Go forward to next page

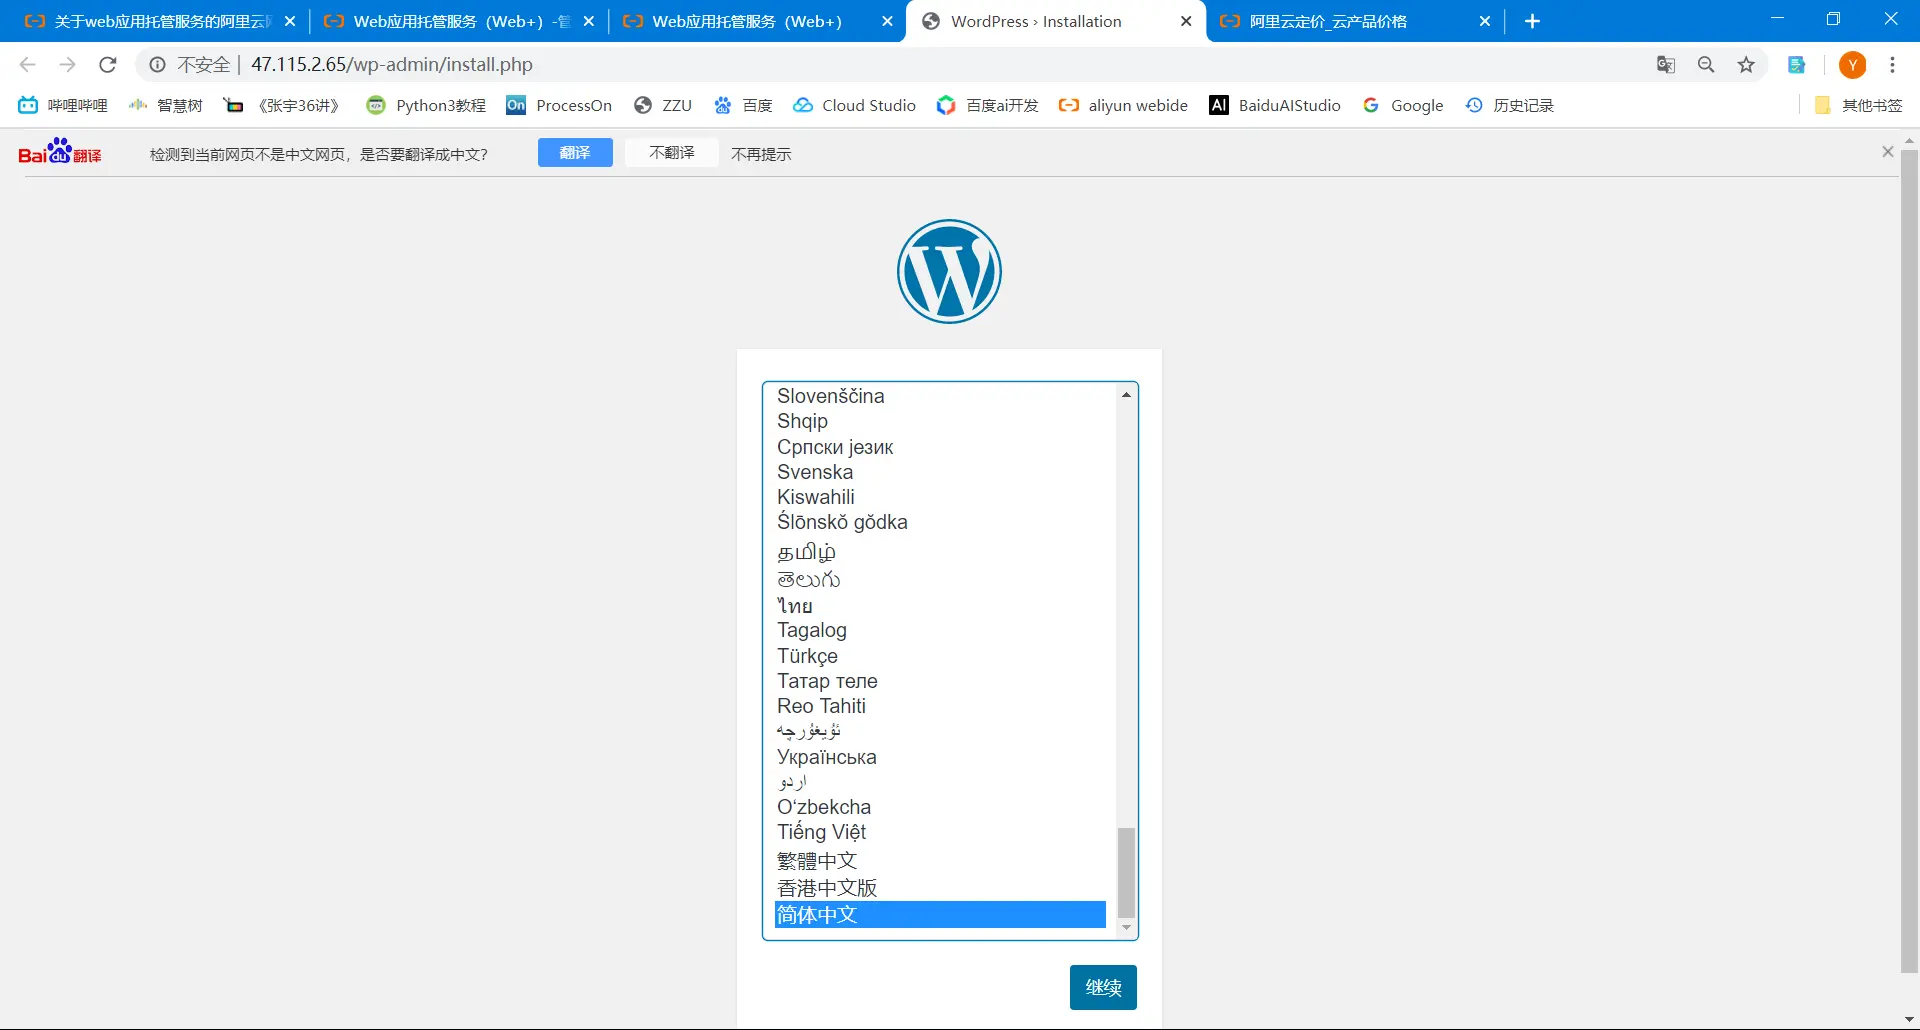click(67, 65)
